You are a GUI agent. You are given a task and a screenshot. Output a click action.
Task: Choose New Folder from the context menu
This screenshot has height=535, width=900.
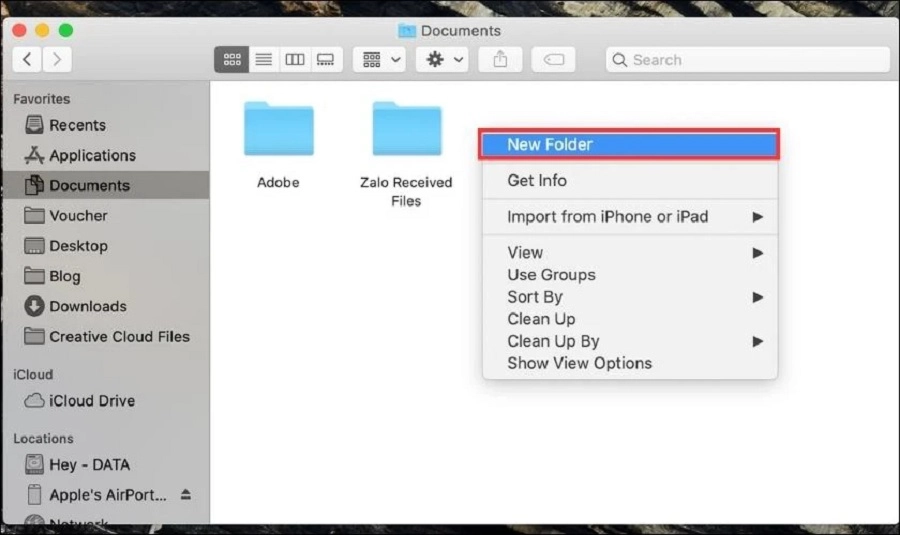click(x=629, y=145)
